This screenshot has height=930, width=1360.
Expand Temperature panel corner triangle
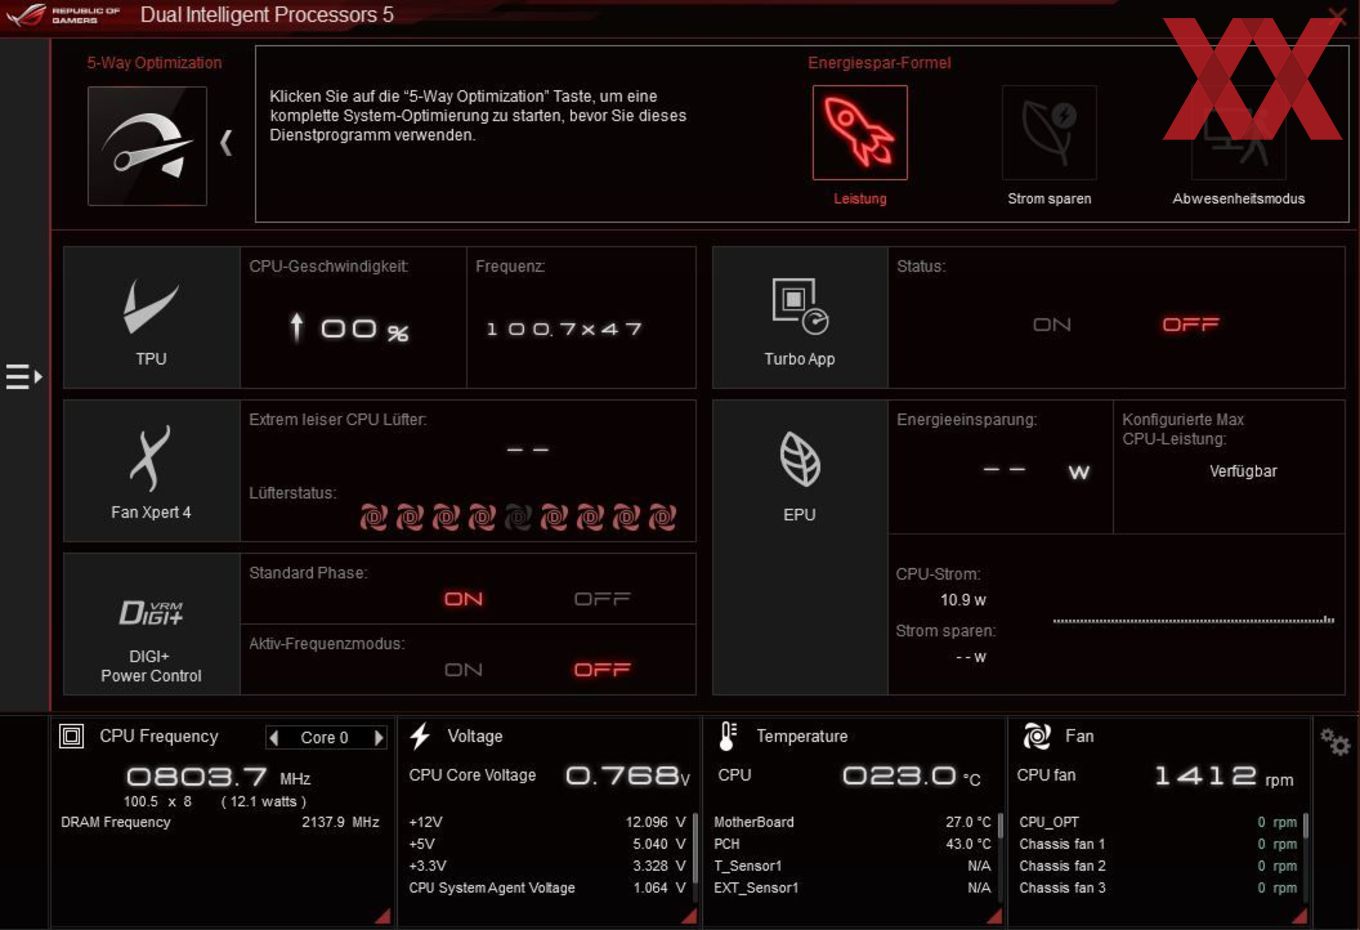[x=994, y=916]
